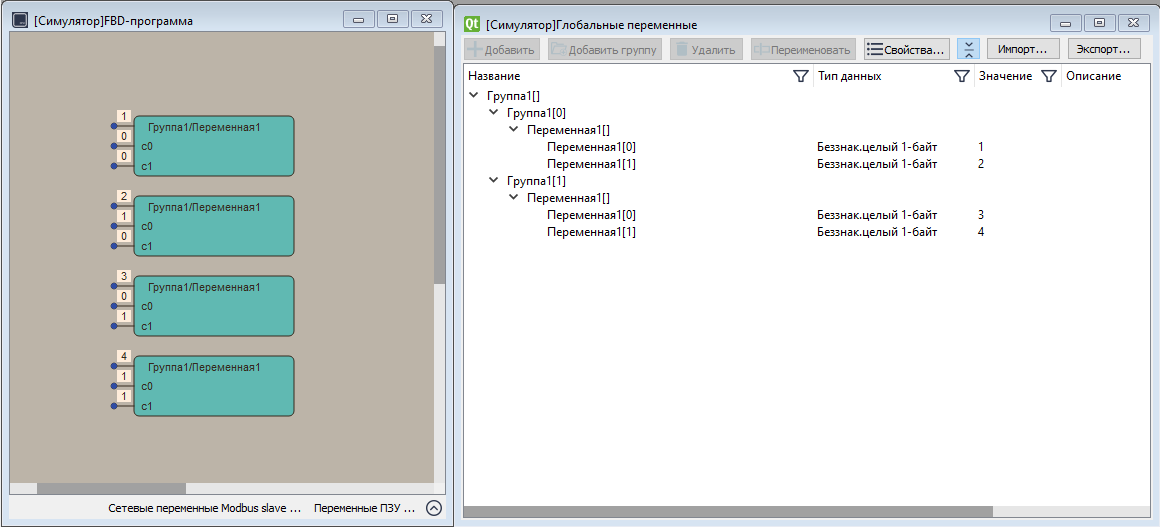Click the FBD-программа window title icon
This screenshot has height=527, width=1160.
pyautogui.click(x=20, y=20)
